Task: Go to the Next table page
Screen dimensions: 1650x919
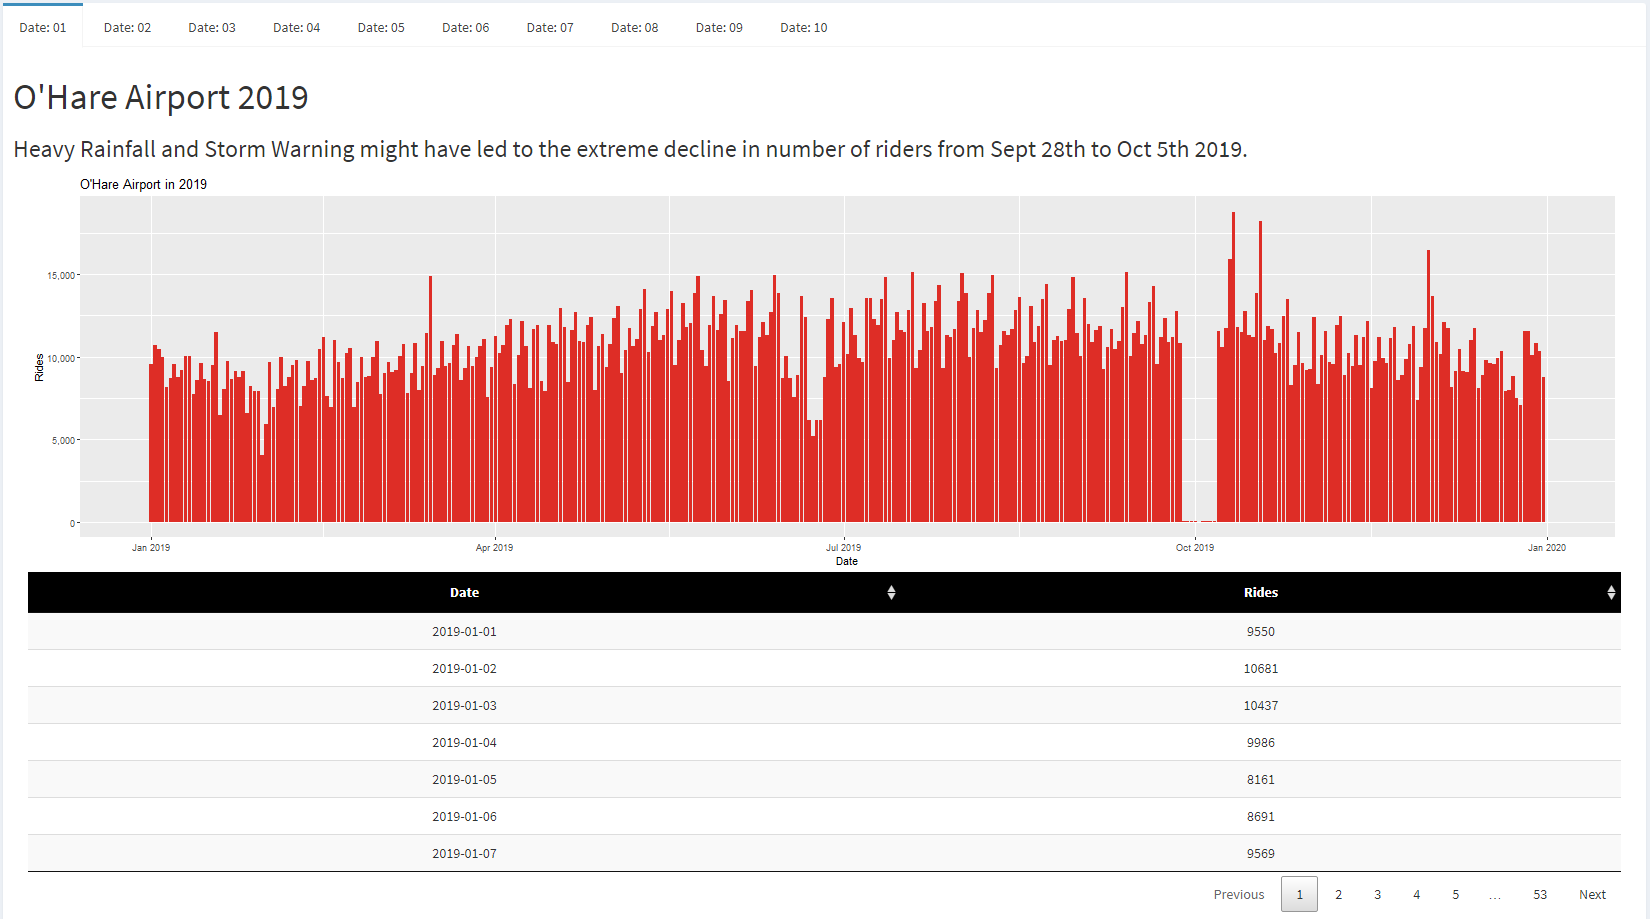Action: click(x=1592, y=894)
